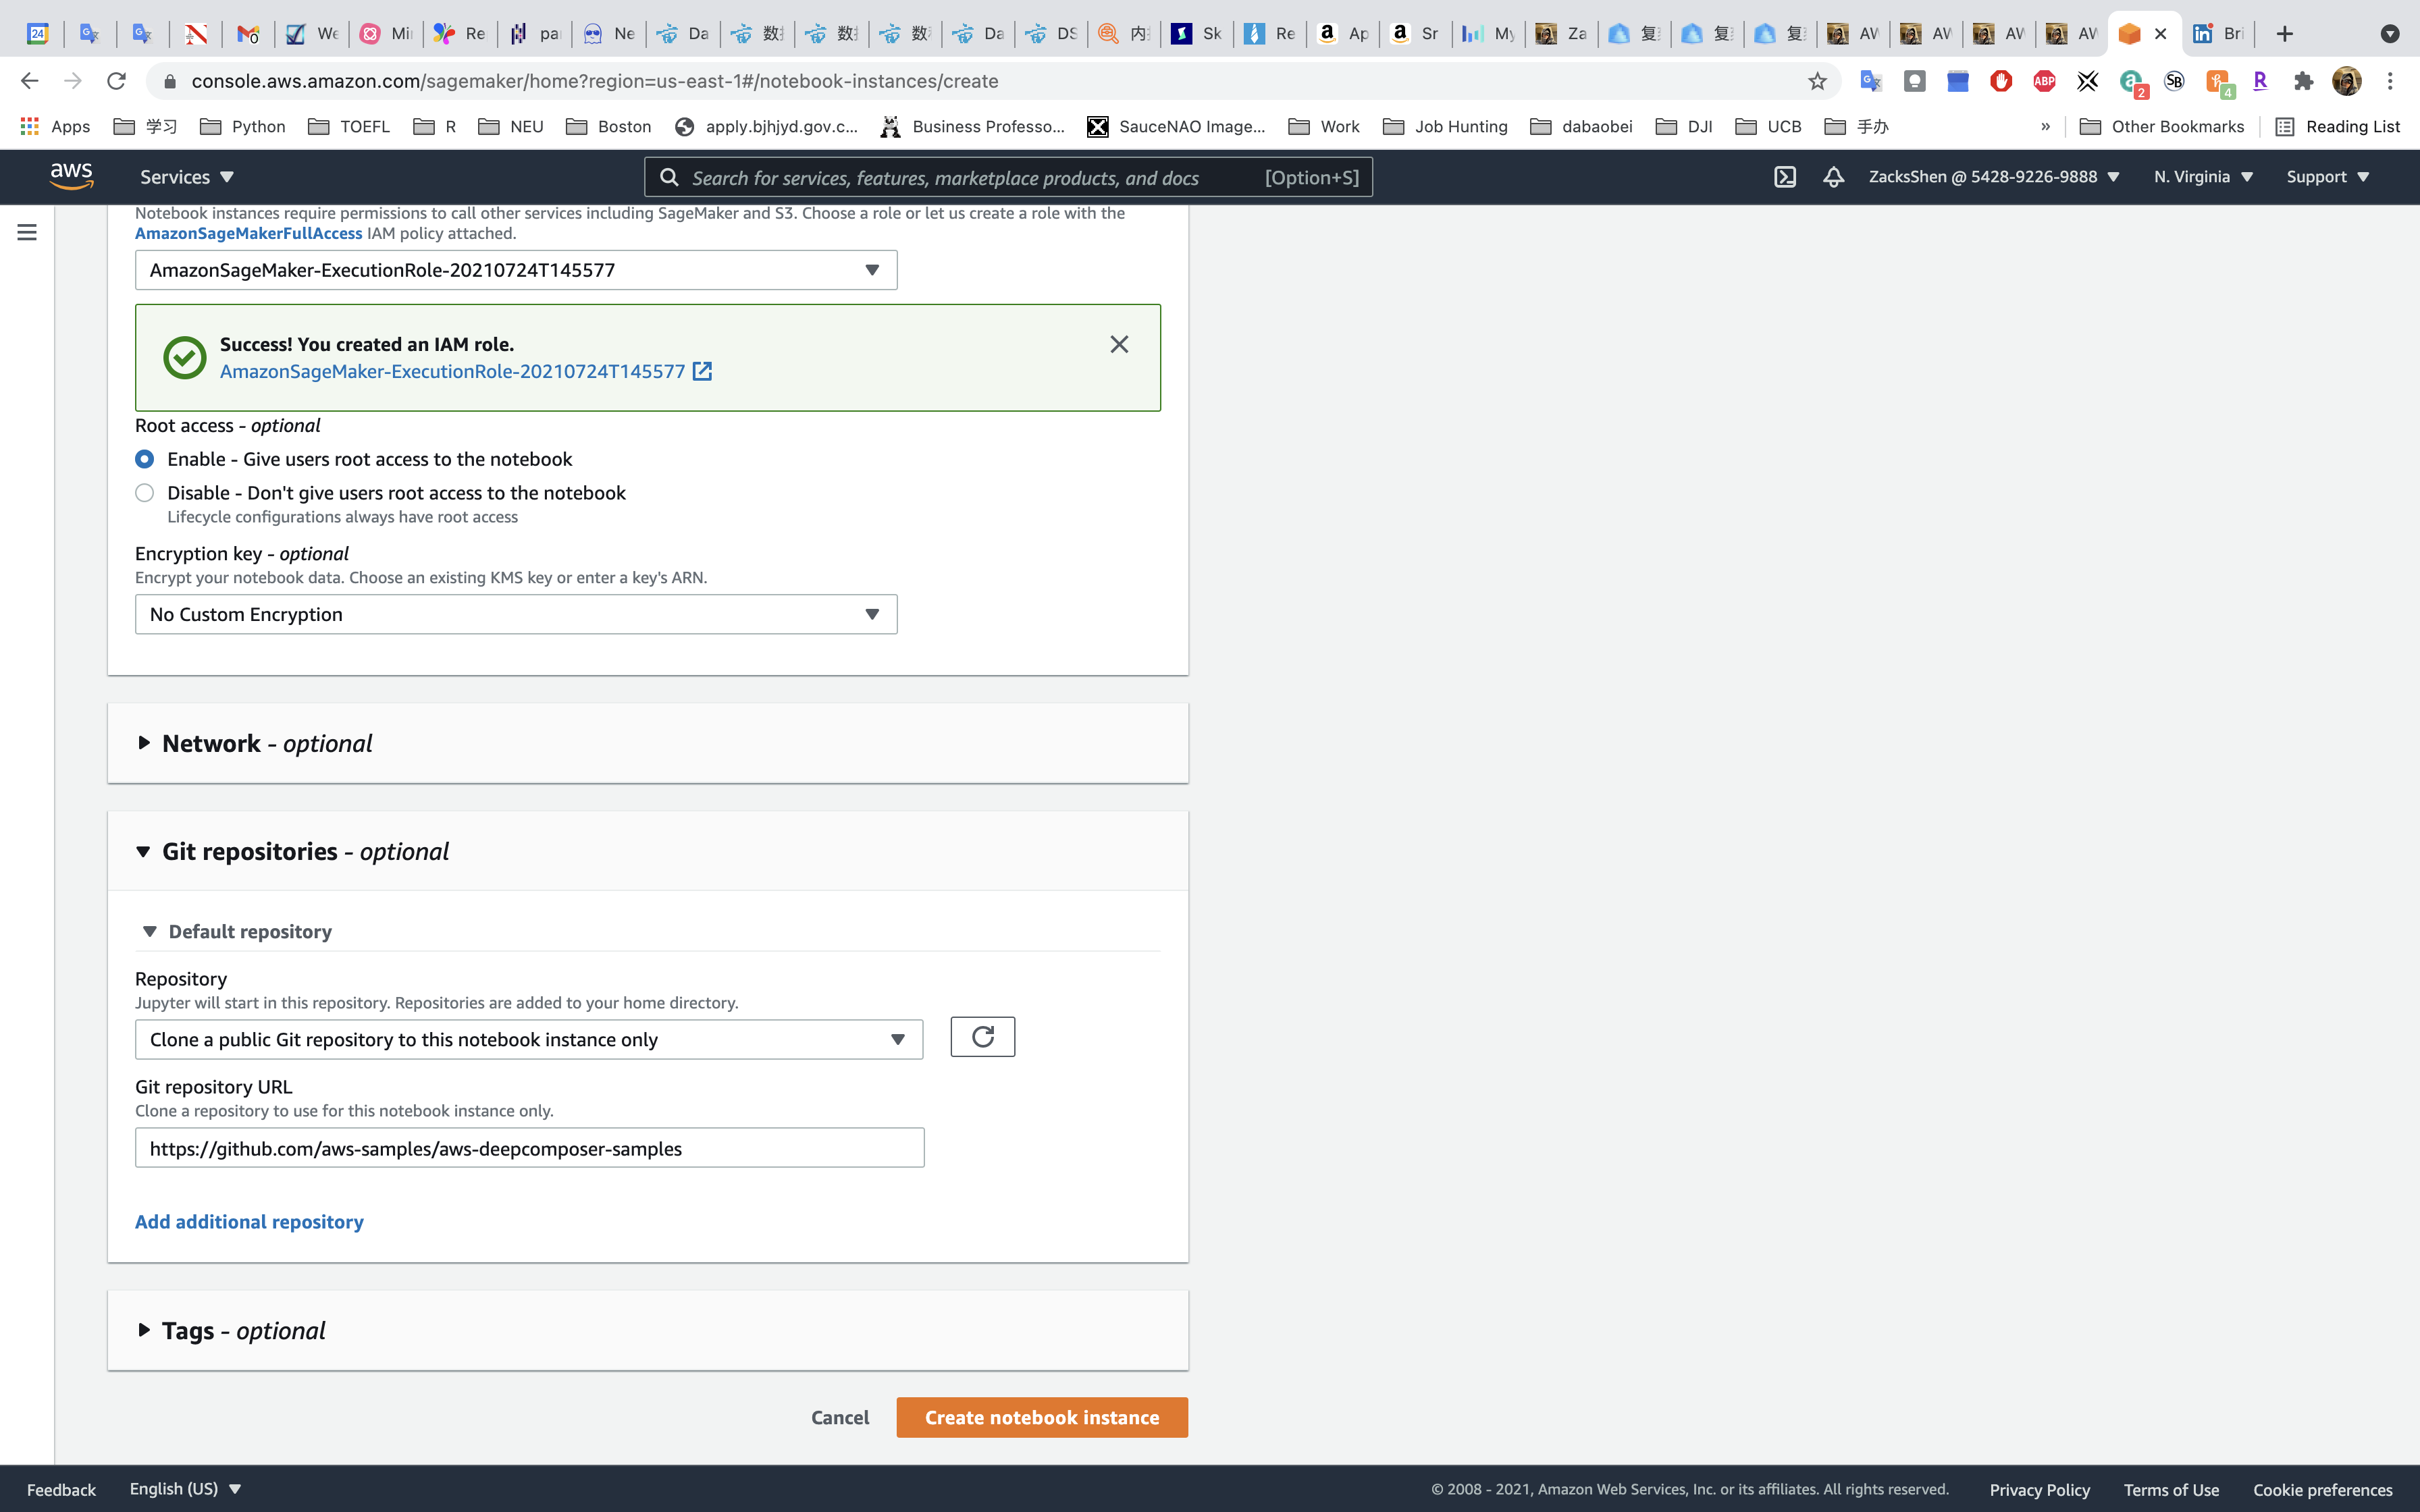
Task: Click Add additional repository link
Action: [x=249, y=1222]
